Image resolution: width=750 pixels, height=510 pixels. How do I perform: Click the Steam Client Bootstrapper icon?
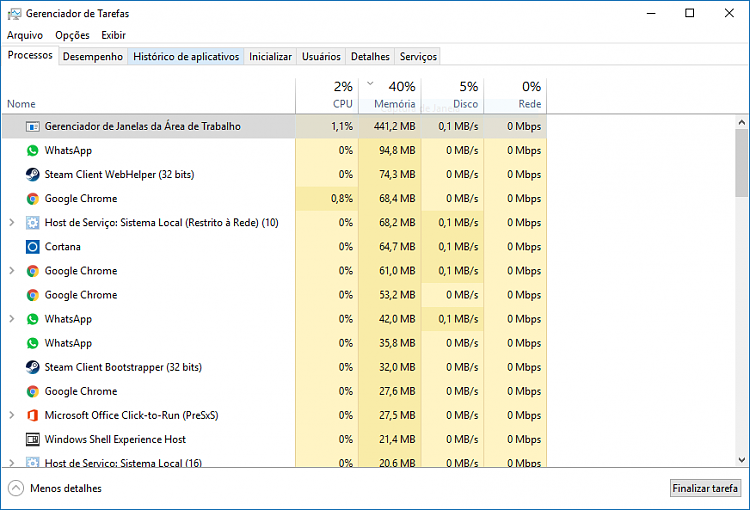point(33,367)
